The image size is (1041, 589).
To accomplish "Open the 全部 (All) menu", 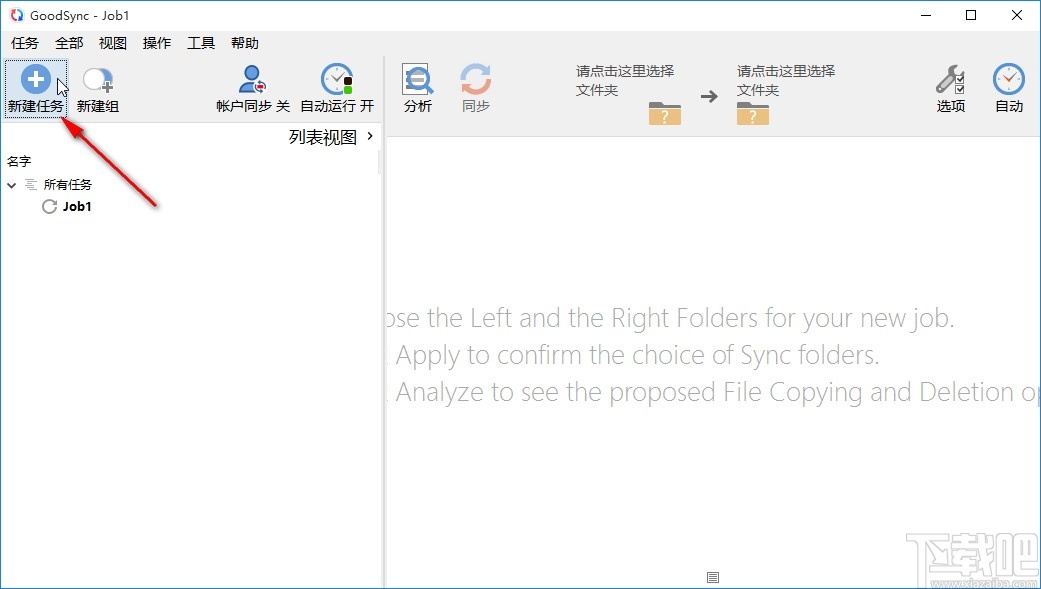I will coord(69,43).
